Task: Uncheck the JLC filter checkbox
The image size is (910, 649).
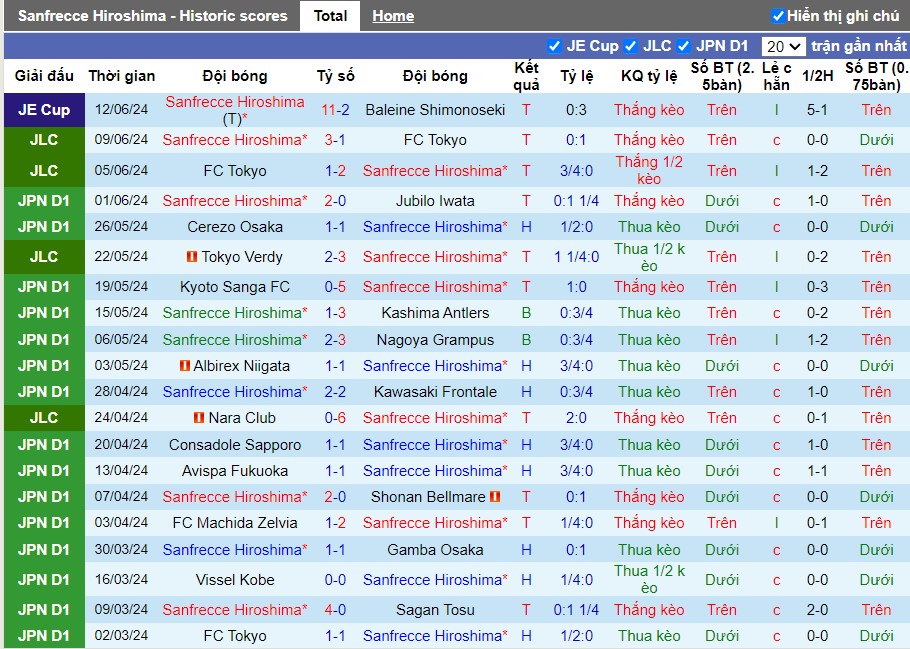Action: (x=630, y=46)
